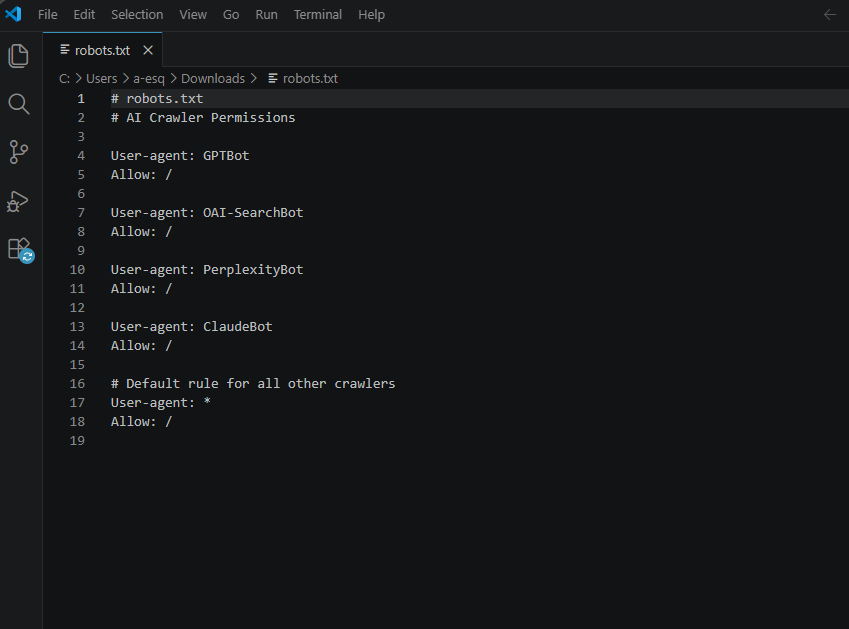
Task: Click '# Default rule for all other crawlers'
Action: 253,384
